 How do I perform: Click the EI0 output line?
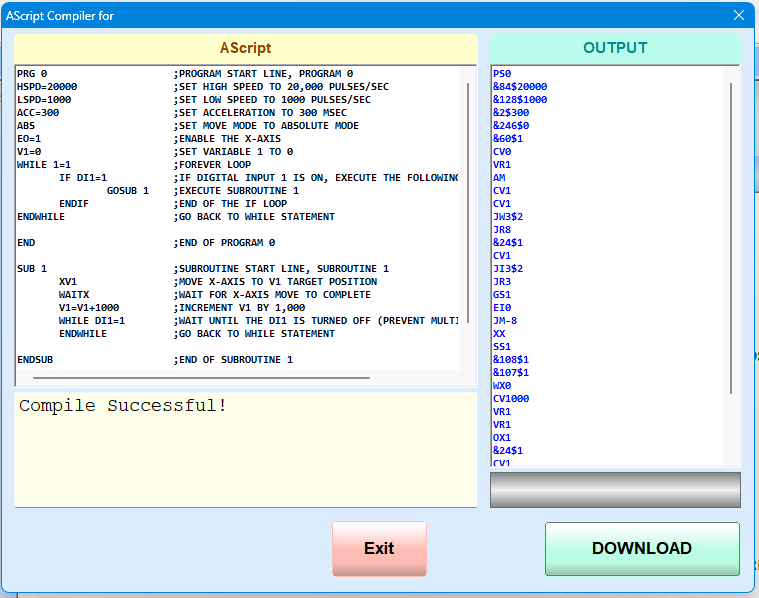pyautogui.click(x=502, y=308)
